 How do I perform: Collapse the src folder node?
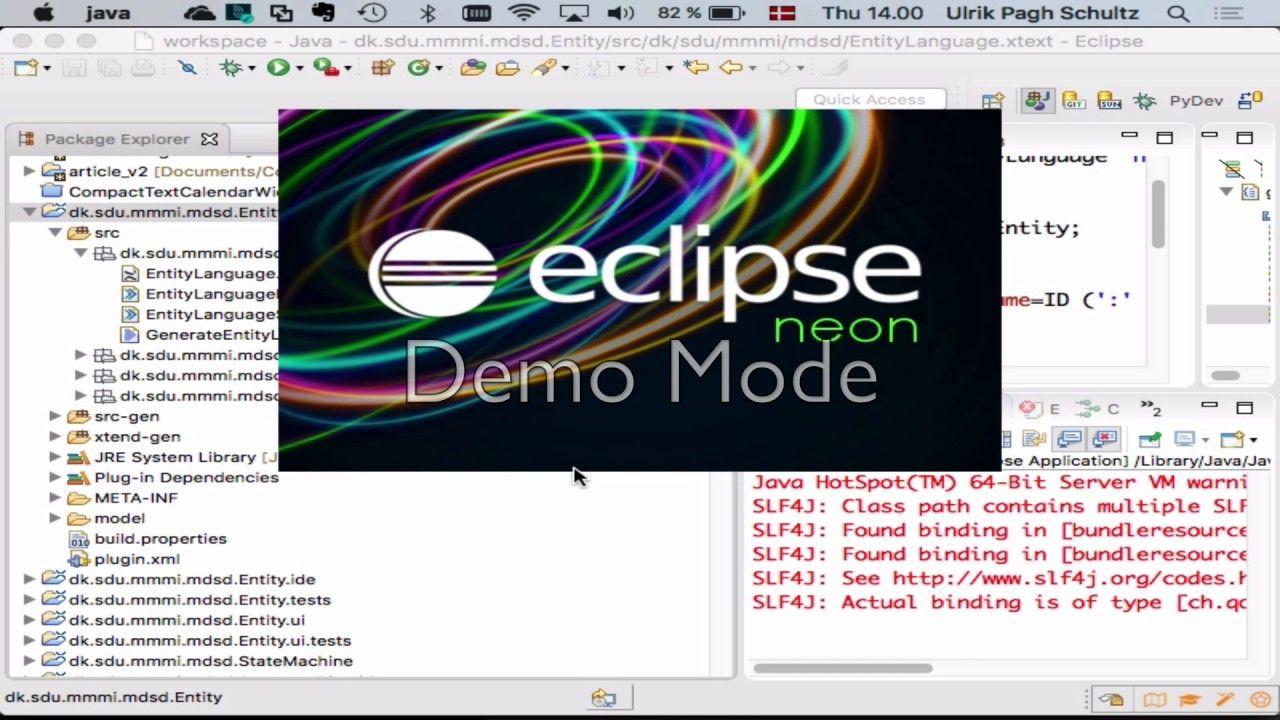point(55,232)
